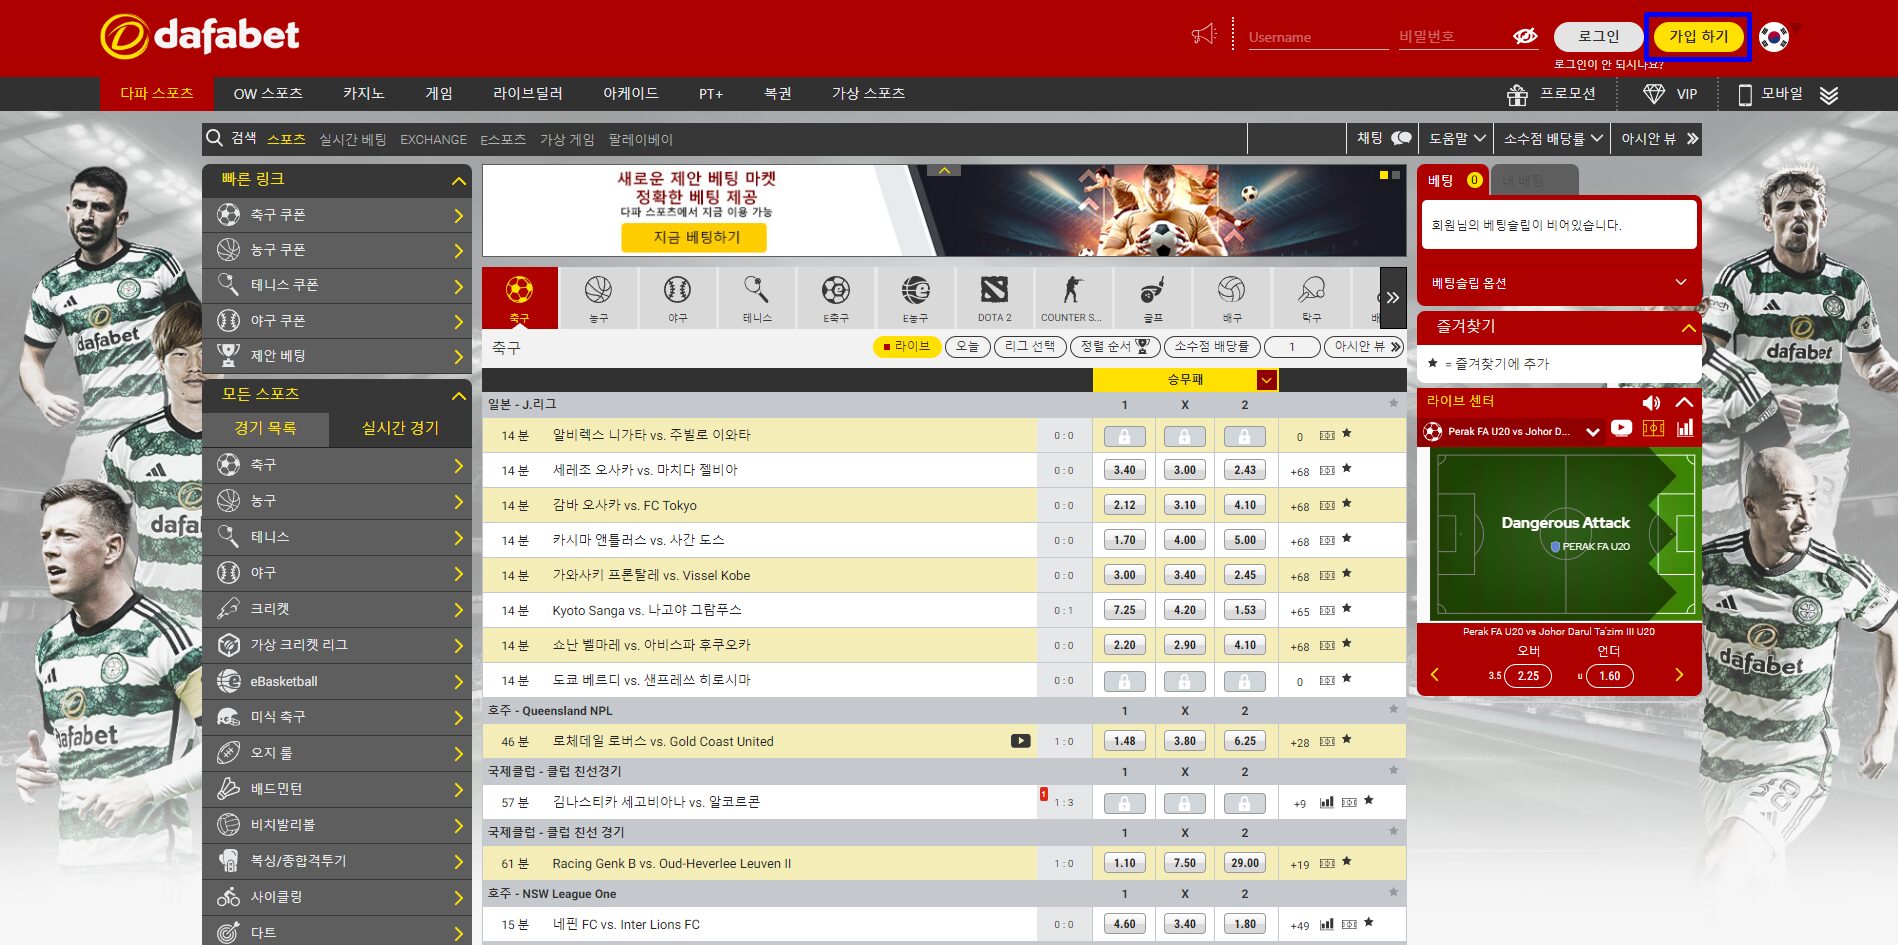Image resolution: width=1898 pixels, height=945 pixels.
Task: Open the golf sport category
Action: pyautogui.click(x=1152, y=297)
